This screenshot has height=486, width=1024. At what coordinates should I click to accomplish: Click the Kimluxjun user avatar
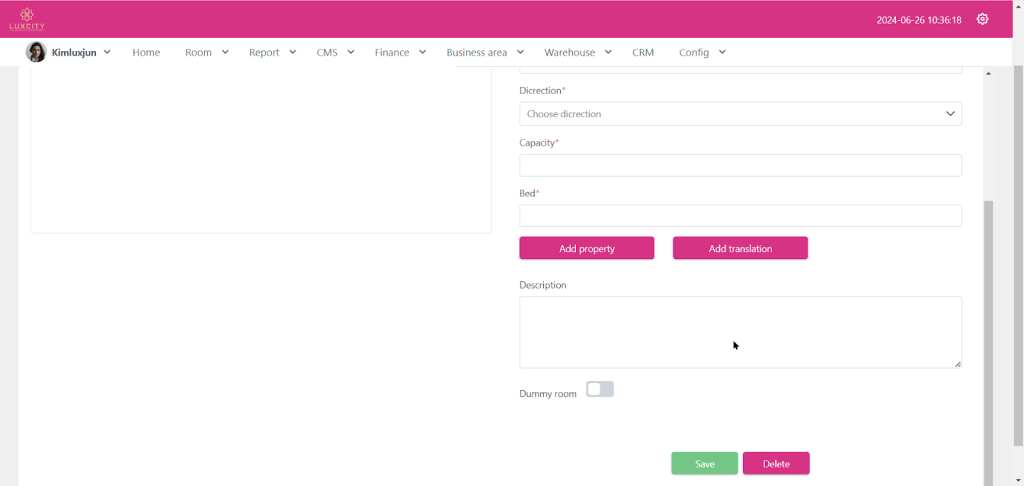point(36,52)
